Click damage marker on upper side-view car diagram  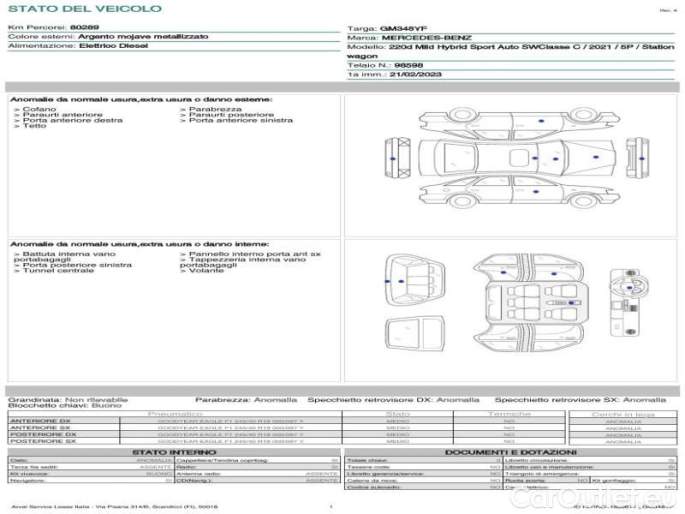pyautogui.click(x=541, y=121)
